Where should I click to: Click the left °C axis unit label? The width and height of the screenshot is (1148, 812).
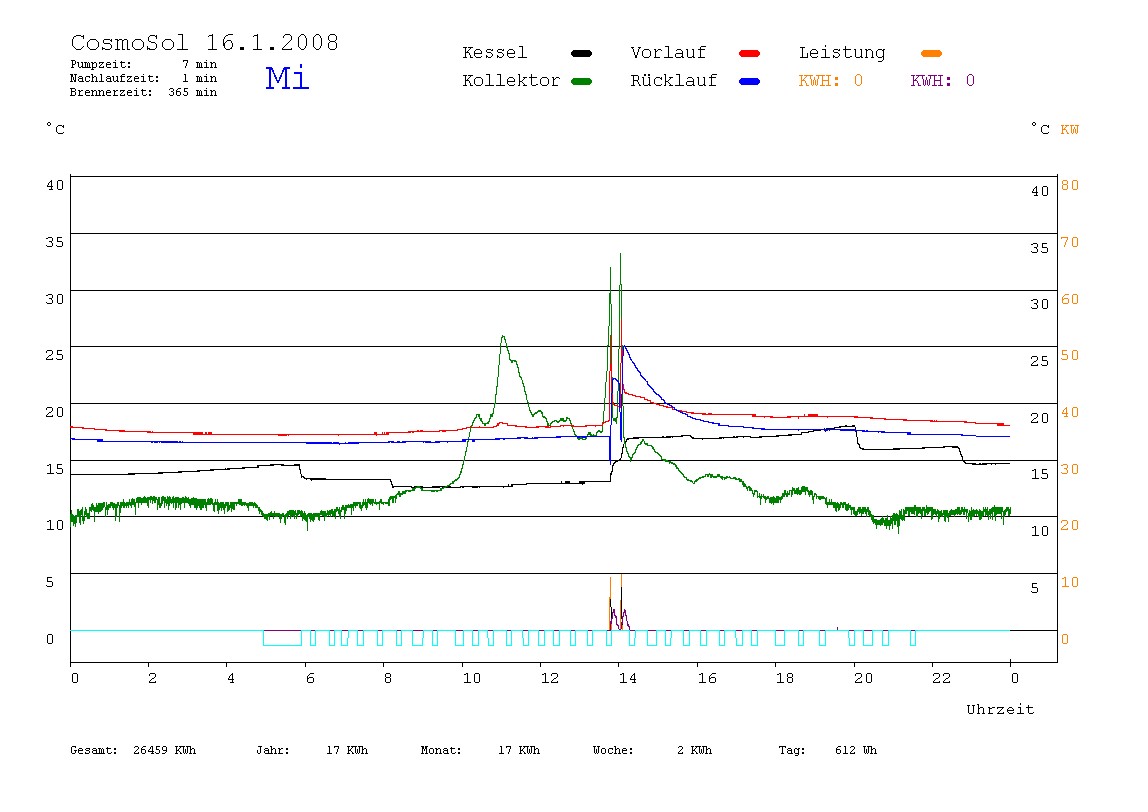[55, 129]
